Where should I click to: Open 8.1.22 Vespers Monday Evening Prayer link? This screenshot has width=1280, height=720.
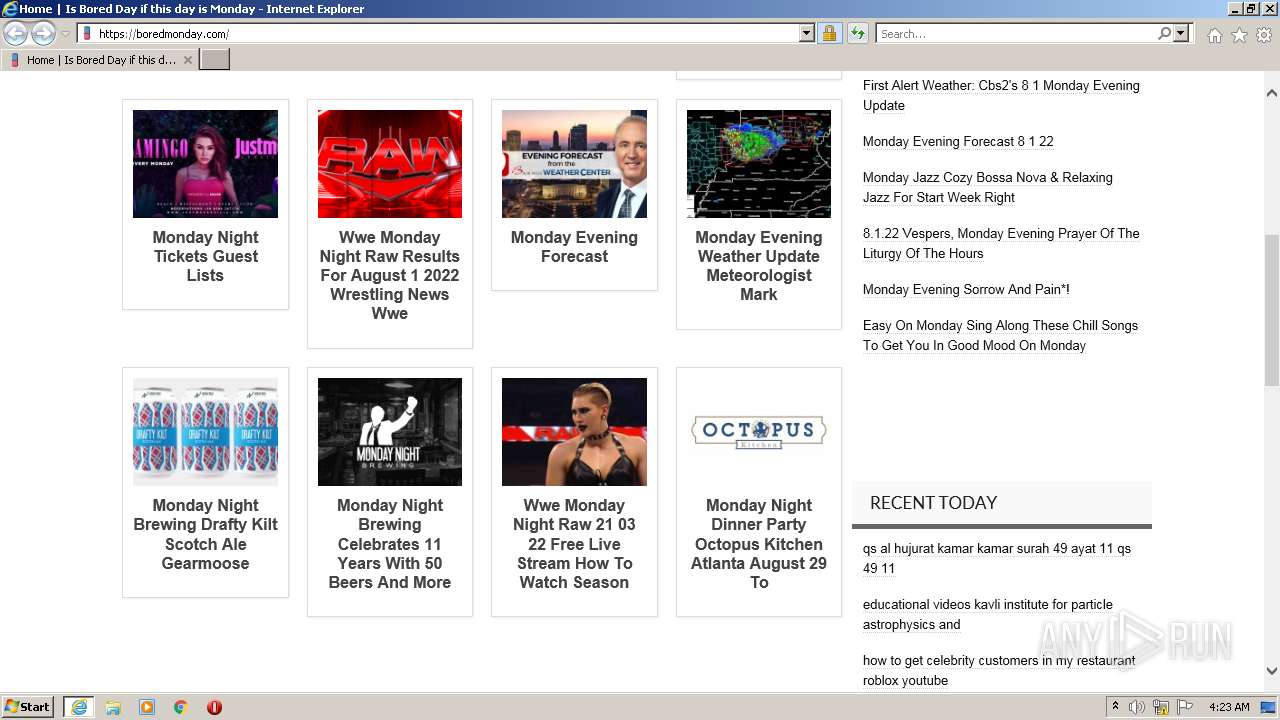tap(1001, 243)
